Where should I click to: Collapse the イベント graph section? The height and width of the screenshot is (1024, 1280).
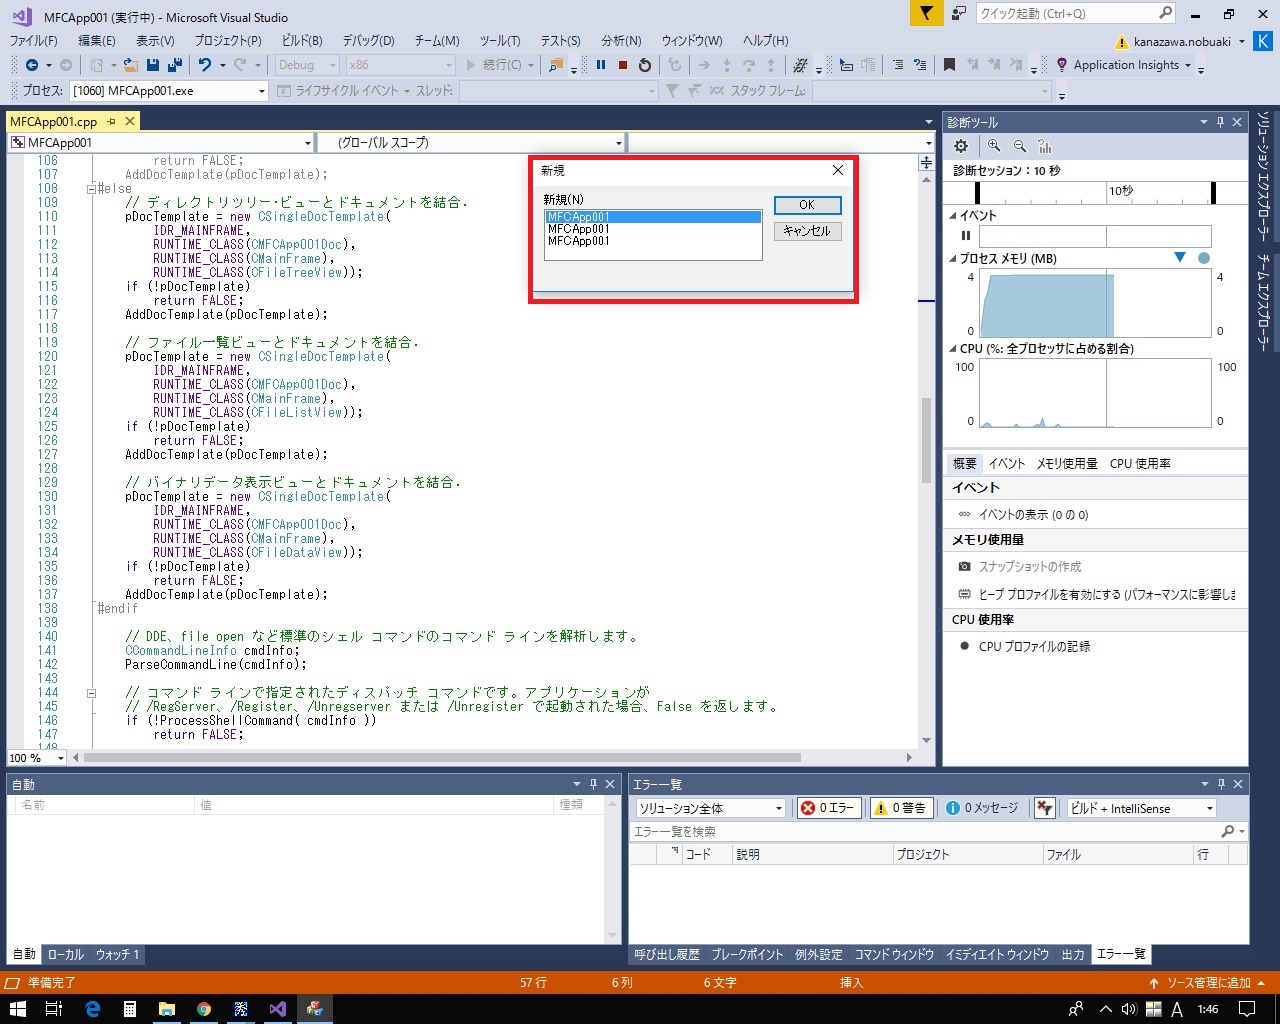pyautogui.click(x=952, y=216)
